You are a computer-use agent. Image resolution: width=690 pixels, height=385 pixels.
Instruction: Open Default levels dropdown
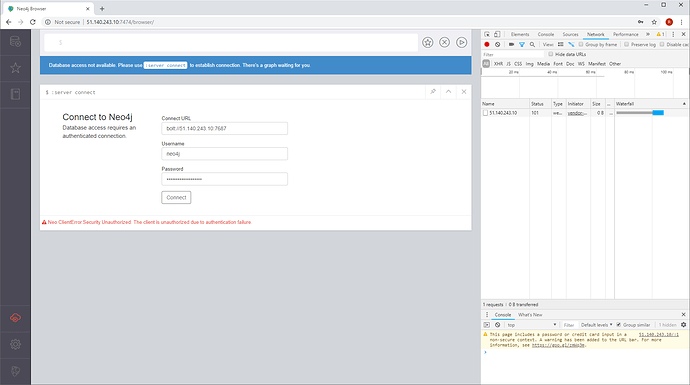(x=596, y=325)
